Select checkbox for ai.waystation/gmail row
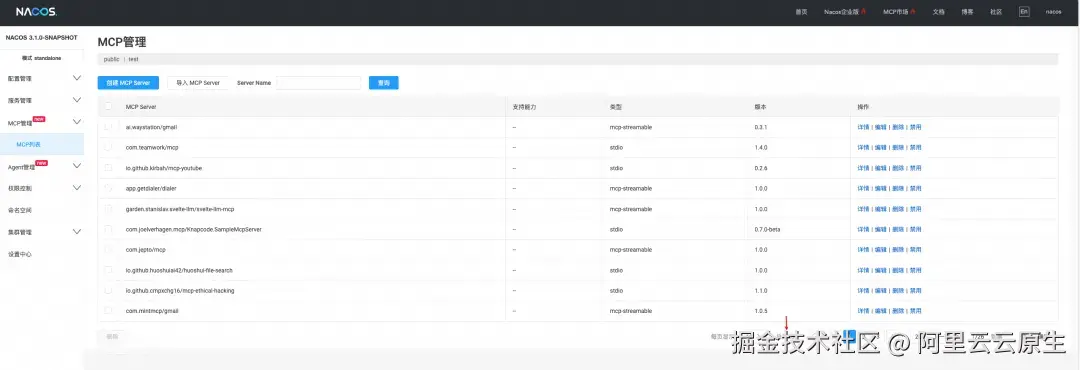Viewport: 1080px width, 370px height. click(108, 127)
